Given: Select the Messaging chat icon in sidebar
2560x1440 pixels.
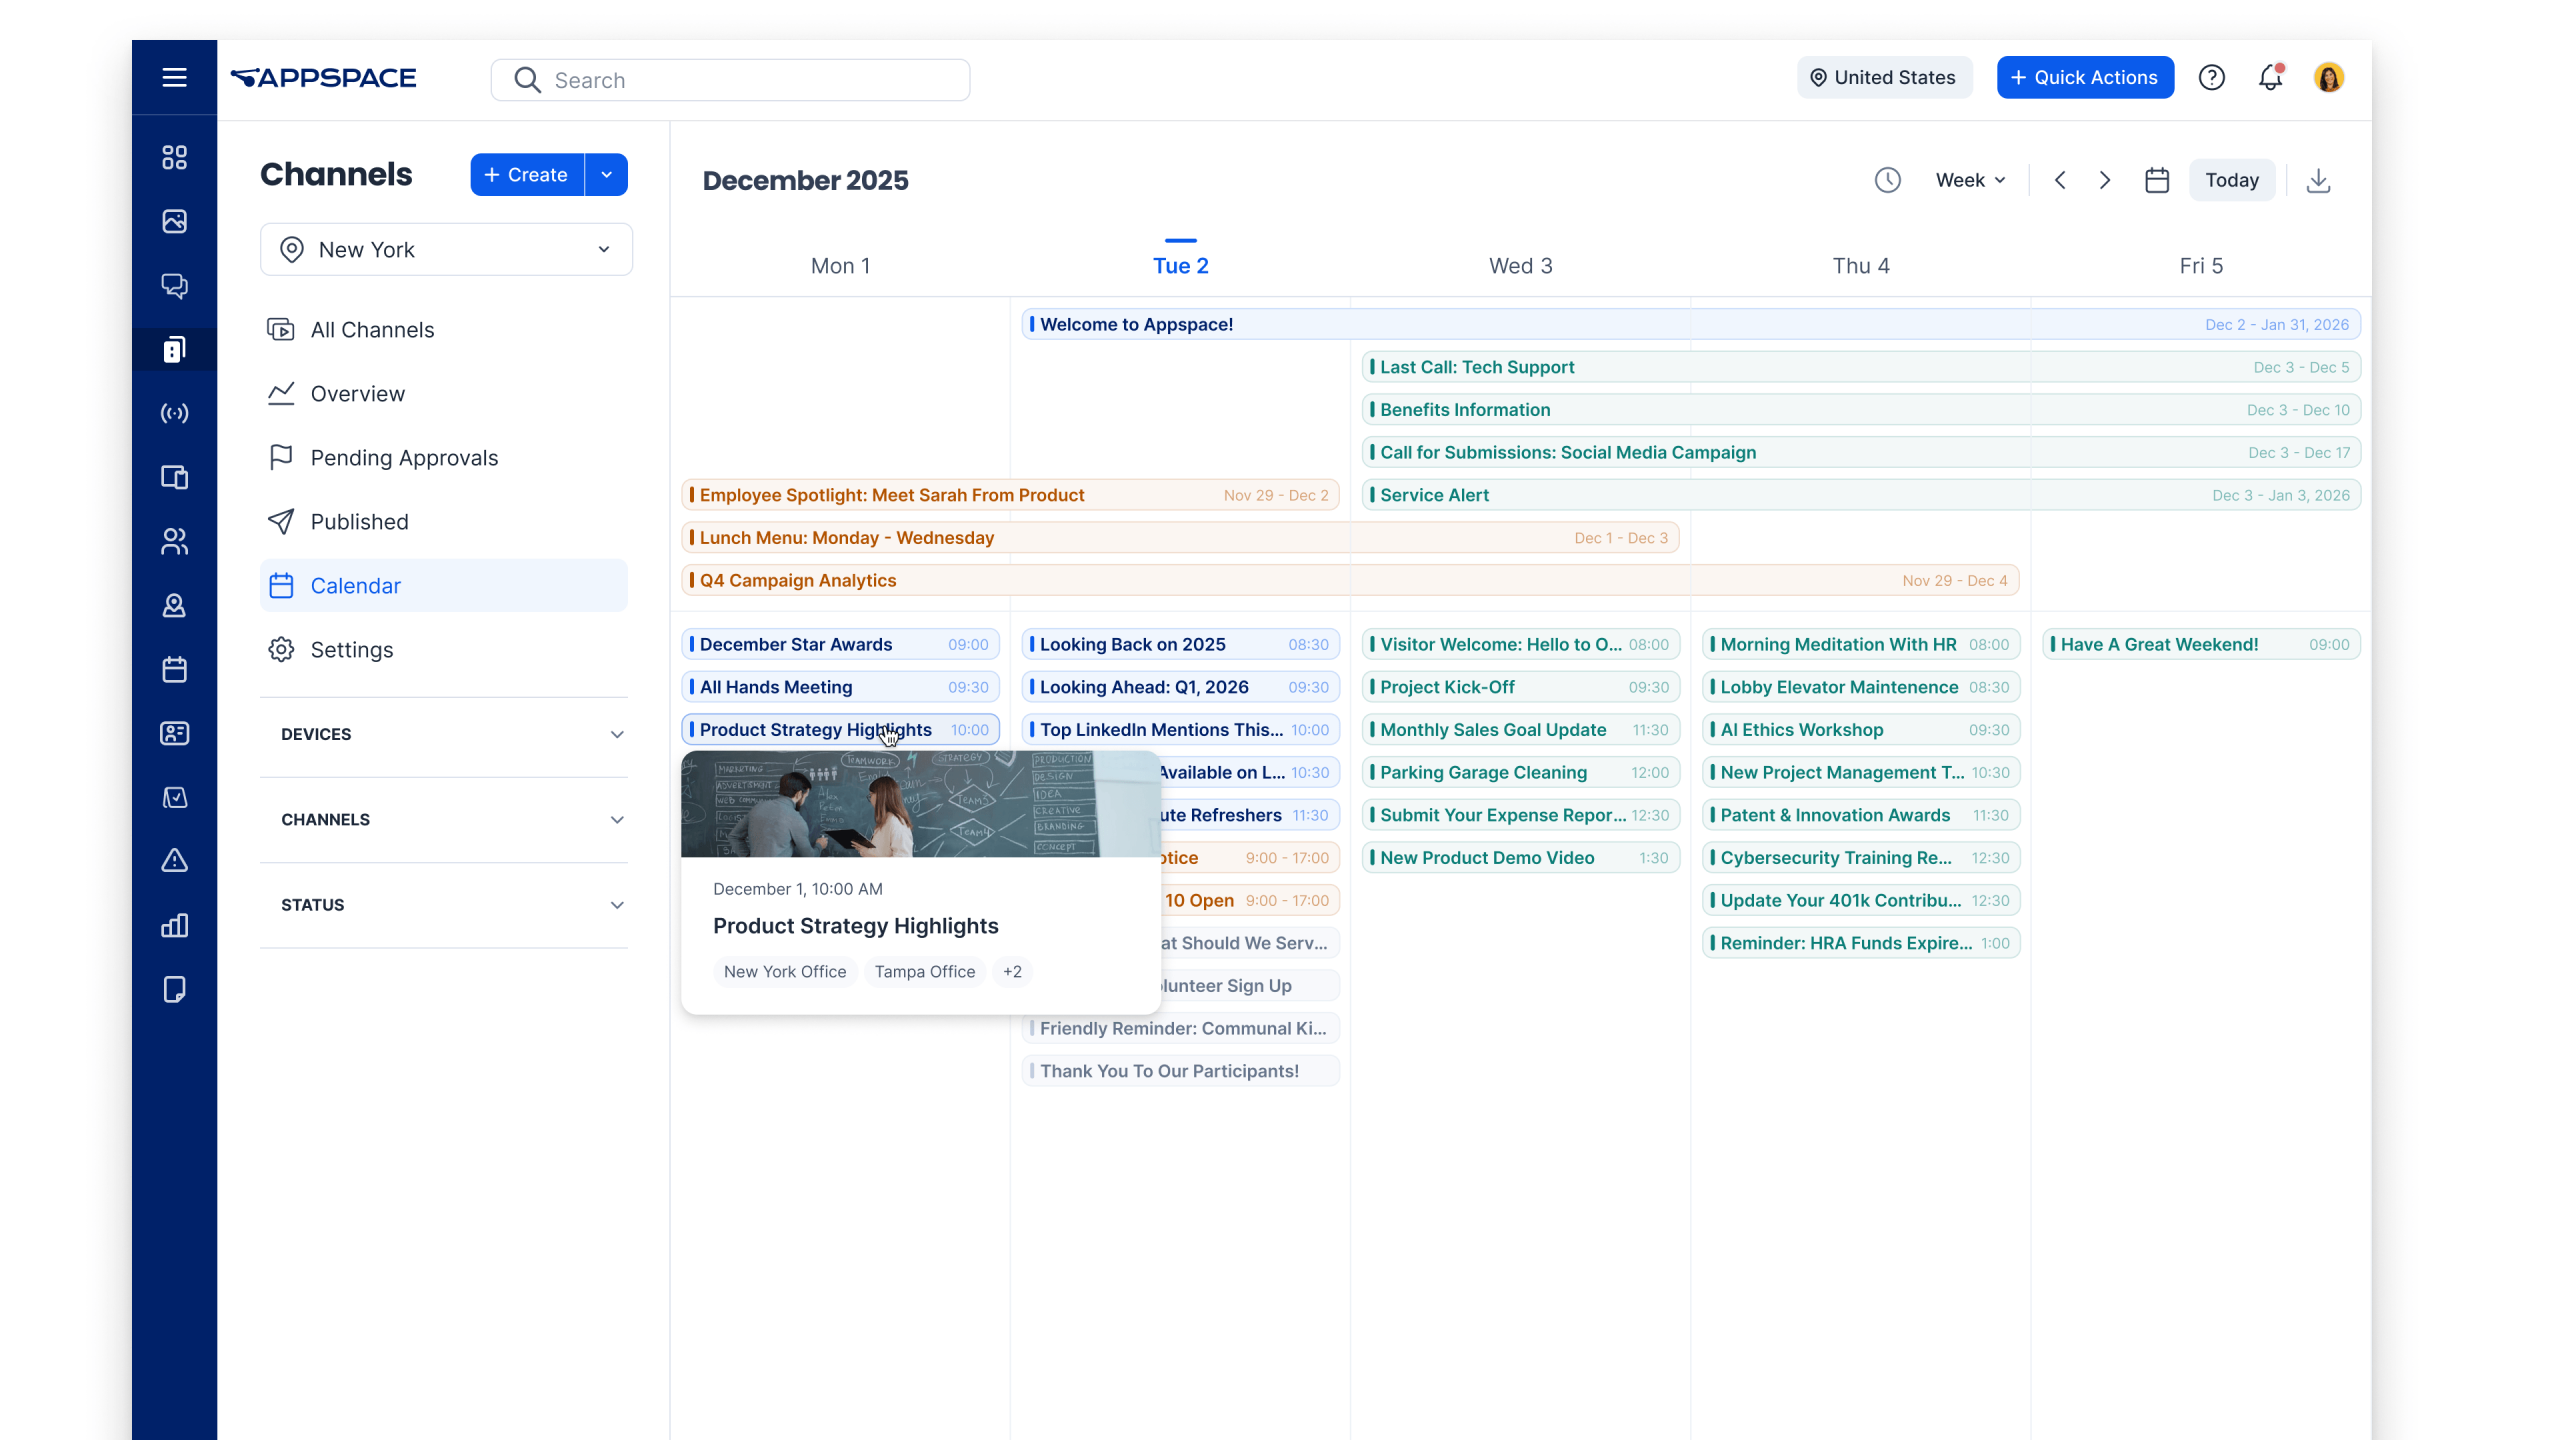Looking at the screenshot, I should click(x=174, y=286).
